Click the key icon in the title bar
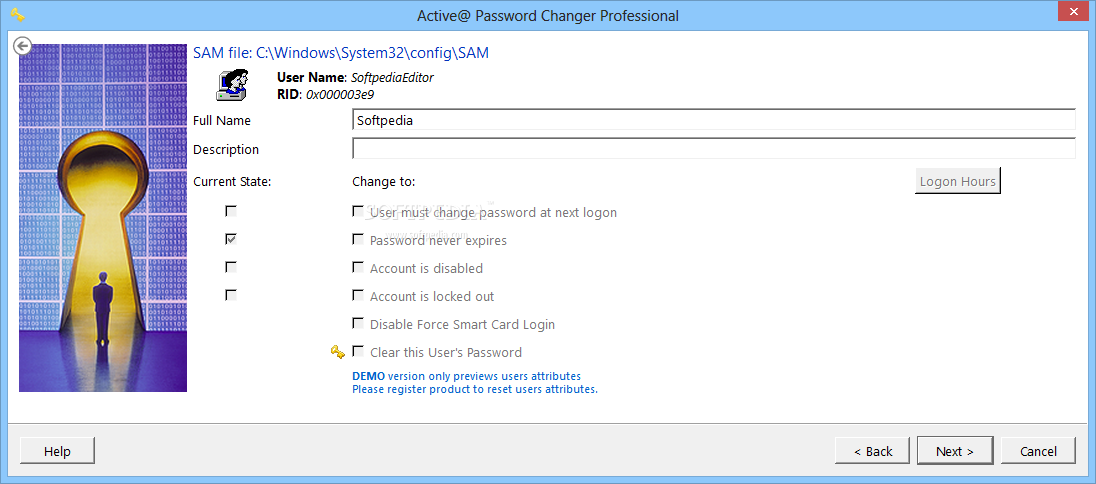This screenshot has height=484, width=1096. click(x=18, y=15)
